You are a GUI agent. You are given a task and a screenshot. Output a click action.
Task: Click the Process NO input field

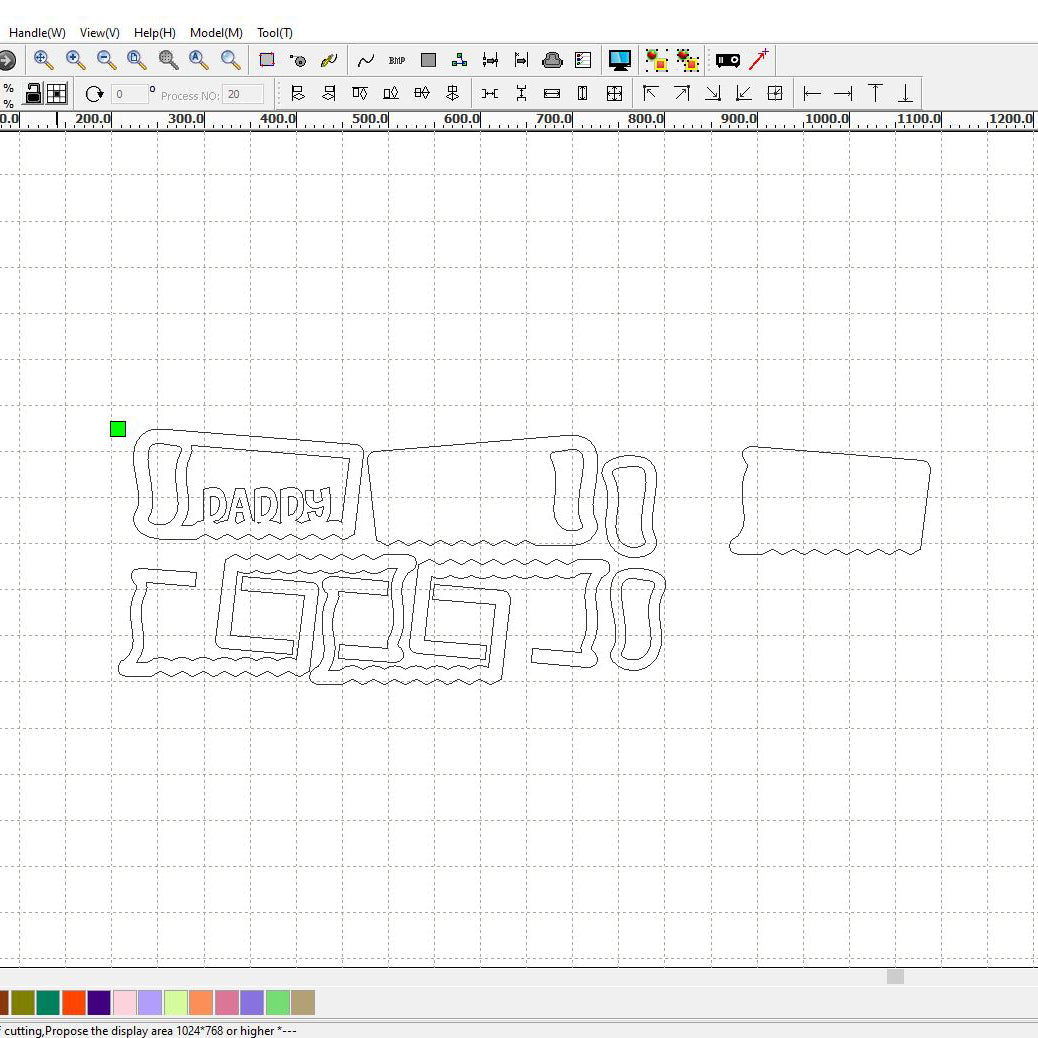tap(244, 95)
